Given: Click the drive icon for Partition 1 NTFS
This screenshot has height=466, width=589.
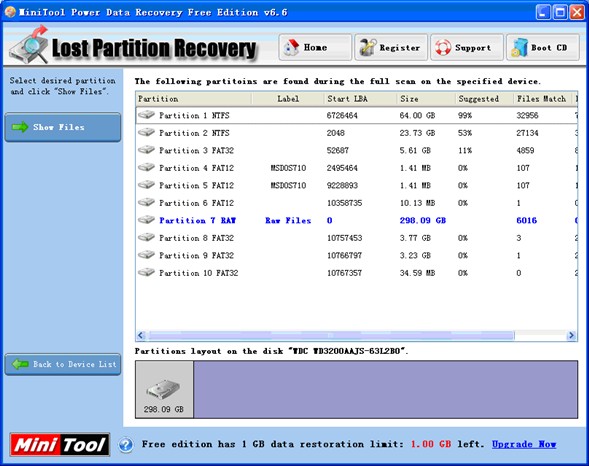Looking at the screenshot, I should click(x=146, y=115).
